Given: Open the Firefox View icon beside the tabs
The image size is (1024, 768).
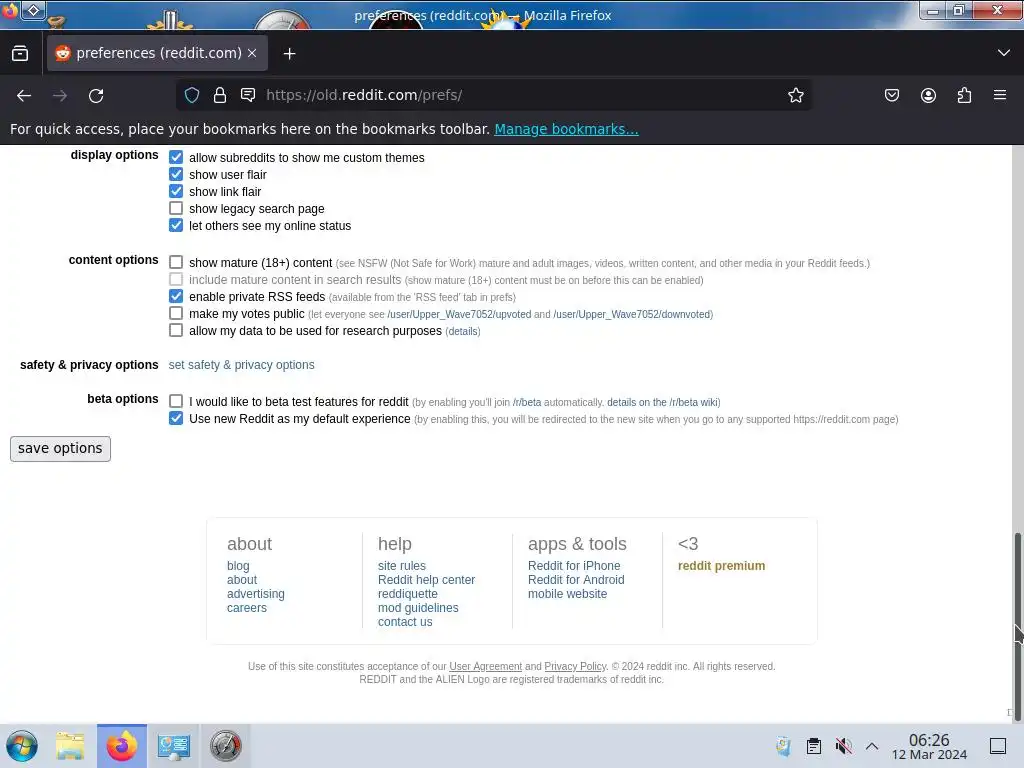Looking at the screenshot, I should (x=20, y=54).
